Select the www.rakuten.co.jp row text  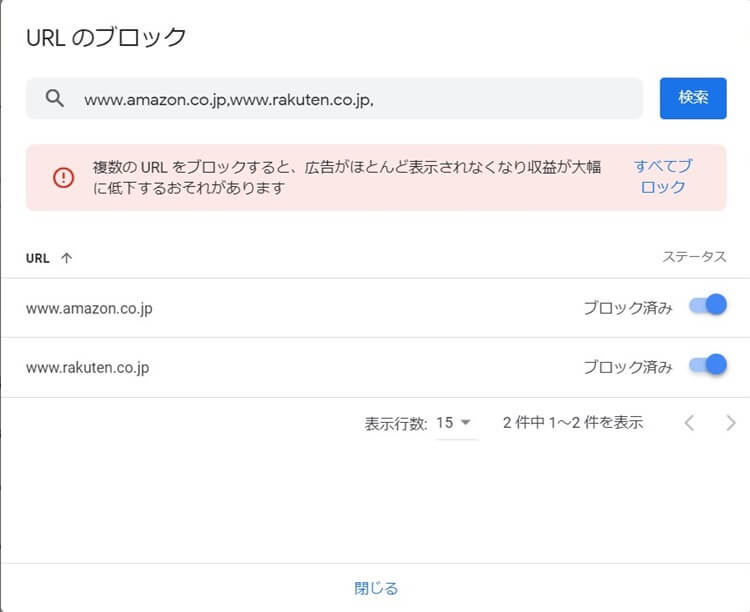coord(88,367)
